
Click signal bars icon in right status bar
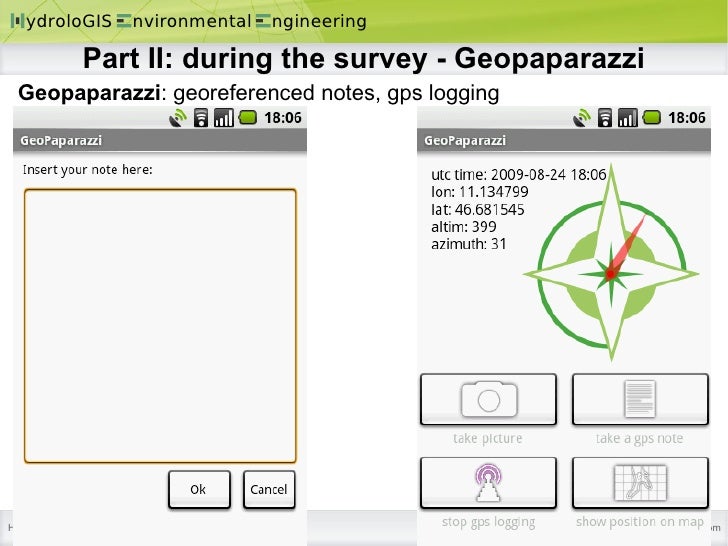click(628, 117)
